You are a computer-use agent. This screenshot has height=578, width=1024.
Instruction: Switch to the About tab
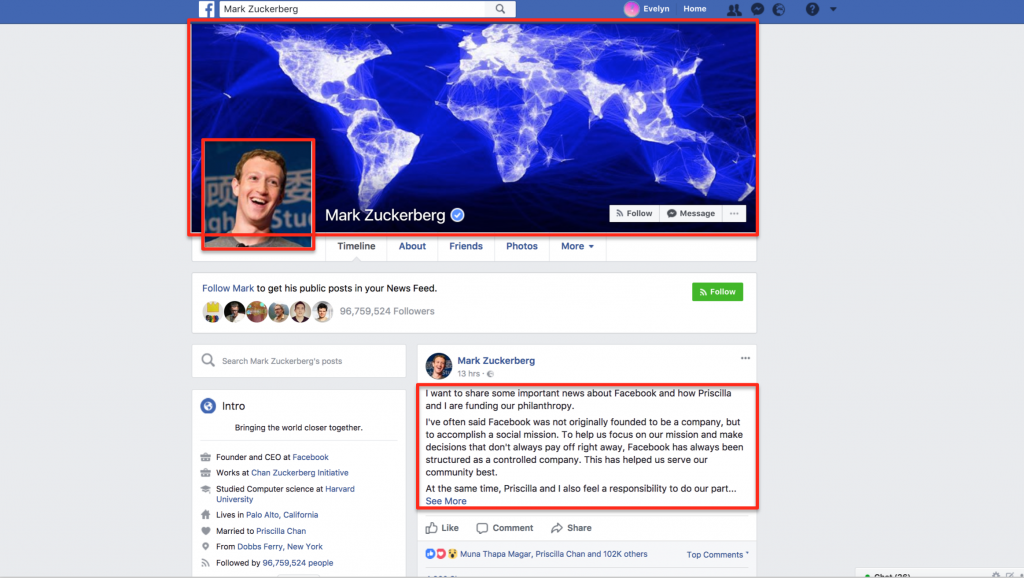coord(412,246)
